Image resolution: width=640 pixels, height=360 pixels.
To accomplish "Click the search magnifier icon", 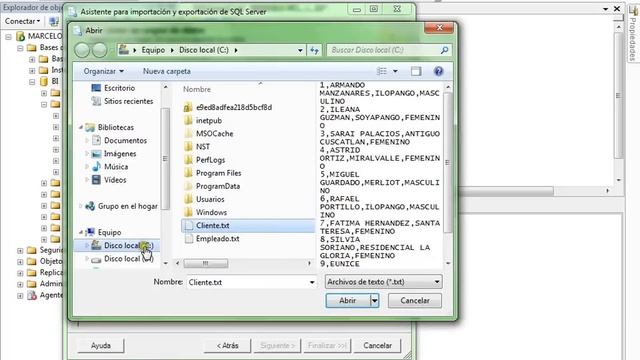I will pos(444,50).
